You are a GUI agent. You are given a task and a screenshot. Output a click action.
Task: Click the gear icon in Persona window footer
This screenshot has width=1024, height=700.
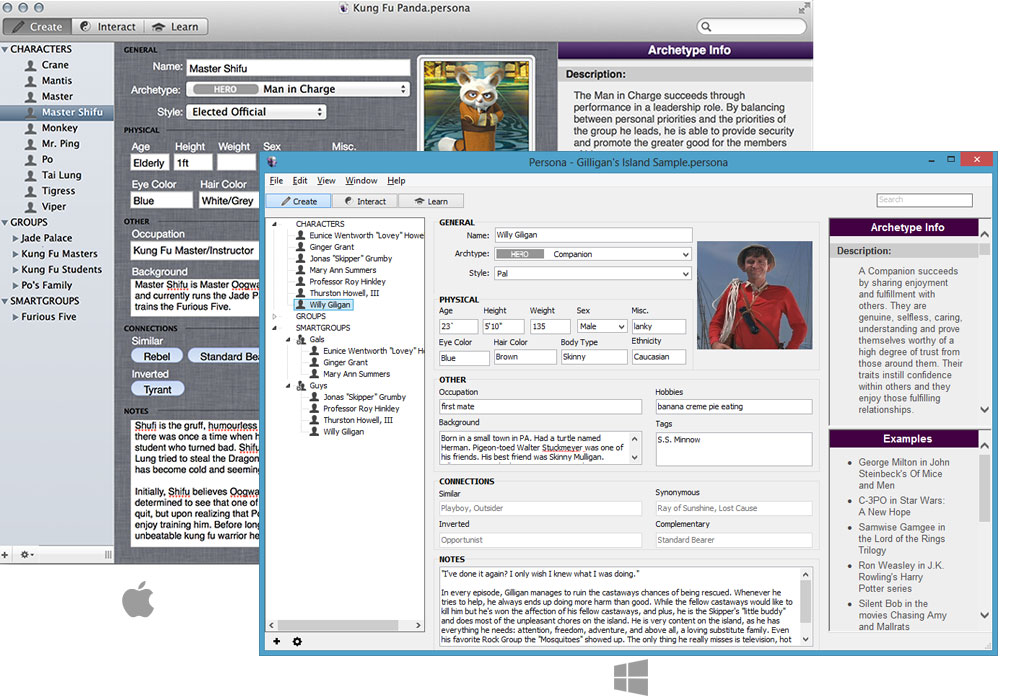(297, 641)
